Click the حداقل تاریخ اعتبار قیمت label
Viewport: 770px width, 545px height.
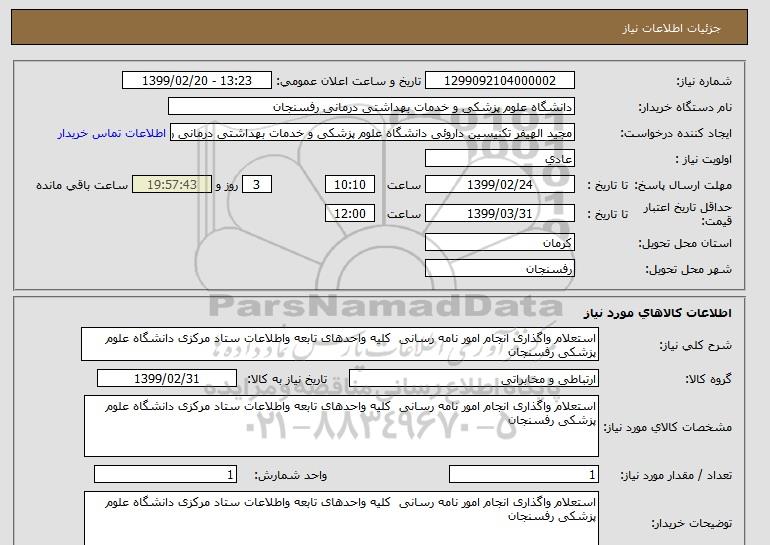[688, 214]
